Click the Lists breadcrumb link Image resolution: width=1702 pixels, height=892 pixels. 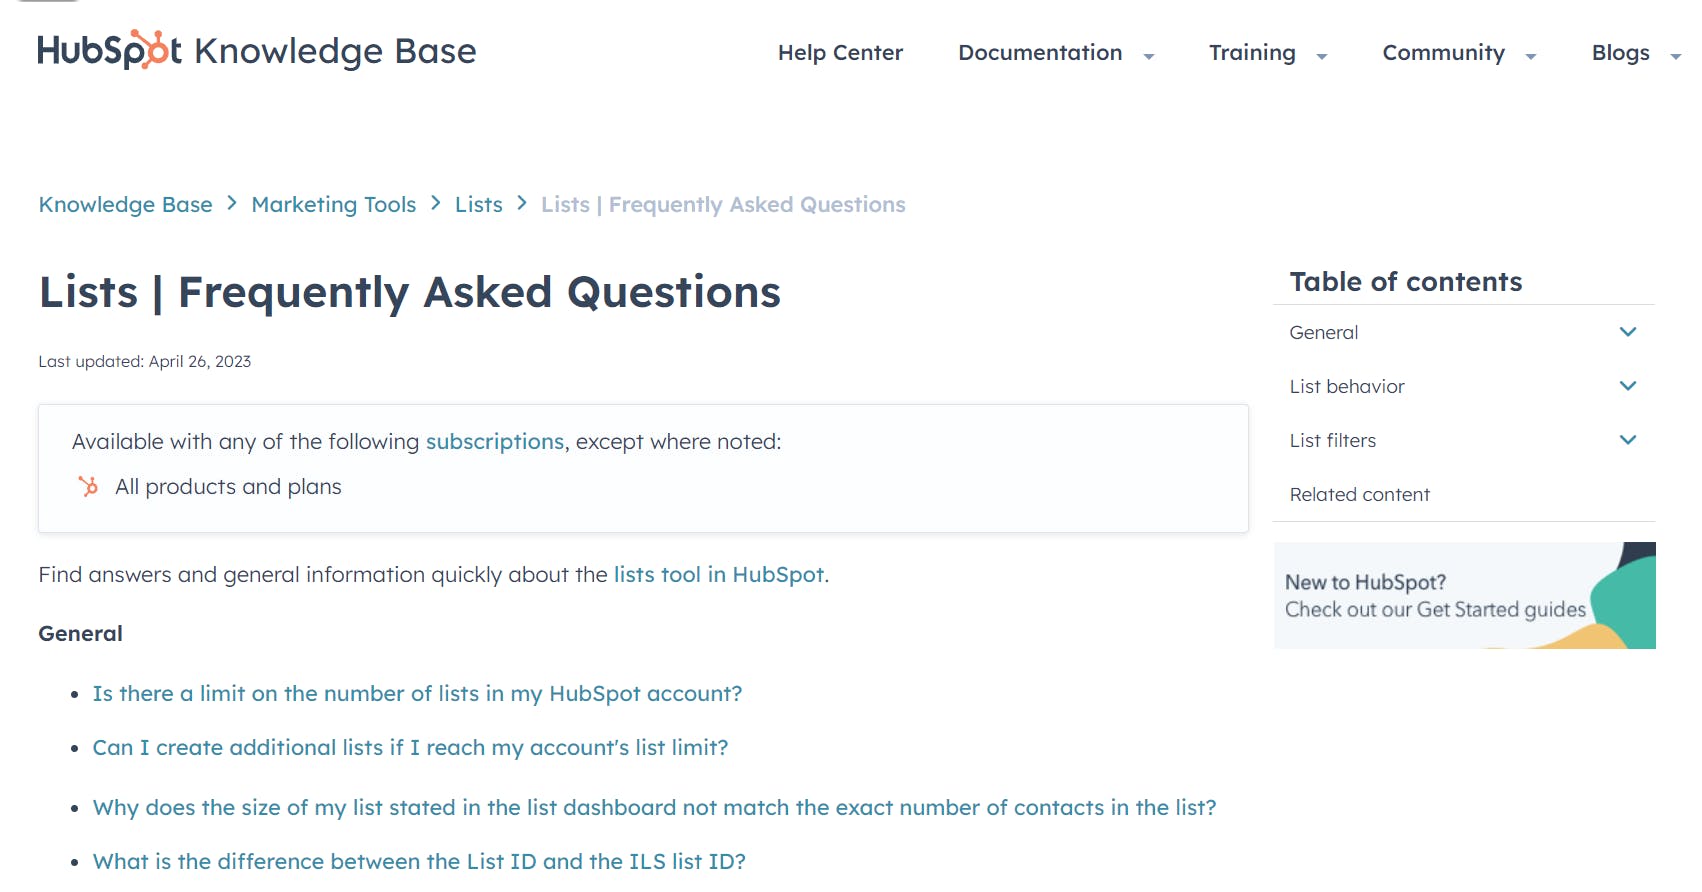tap(478, 205)
